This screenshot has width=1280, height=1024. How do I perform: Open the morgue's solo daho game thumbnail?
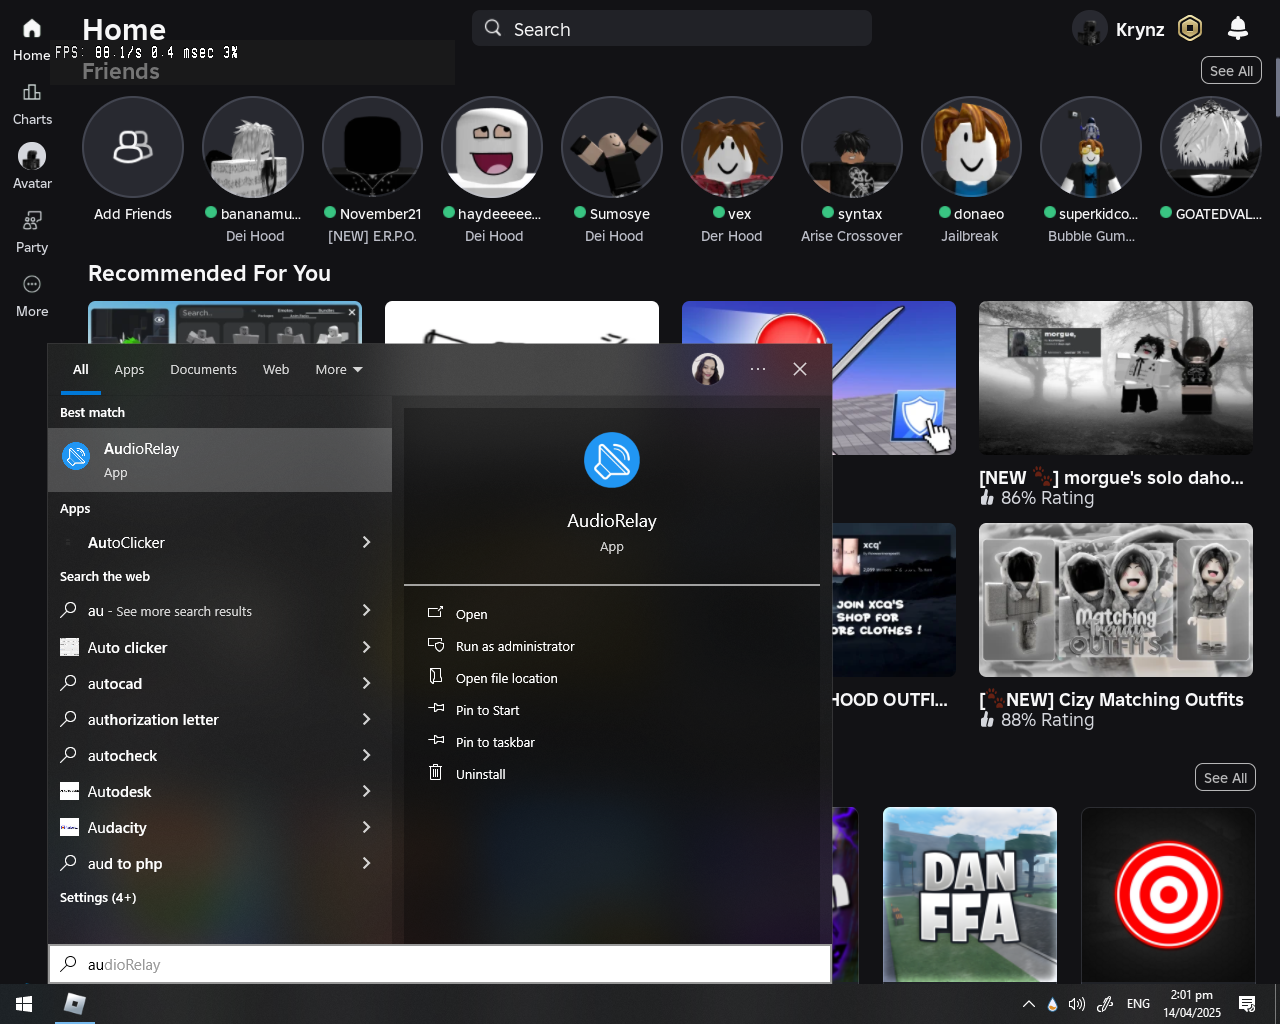(x=1116, y=378)
